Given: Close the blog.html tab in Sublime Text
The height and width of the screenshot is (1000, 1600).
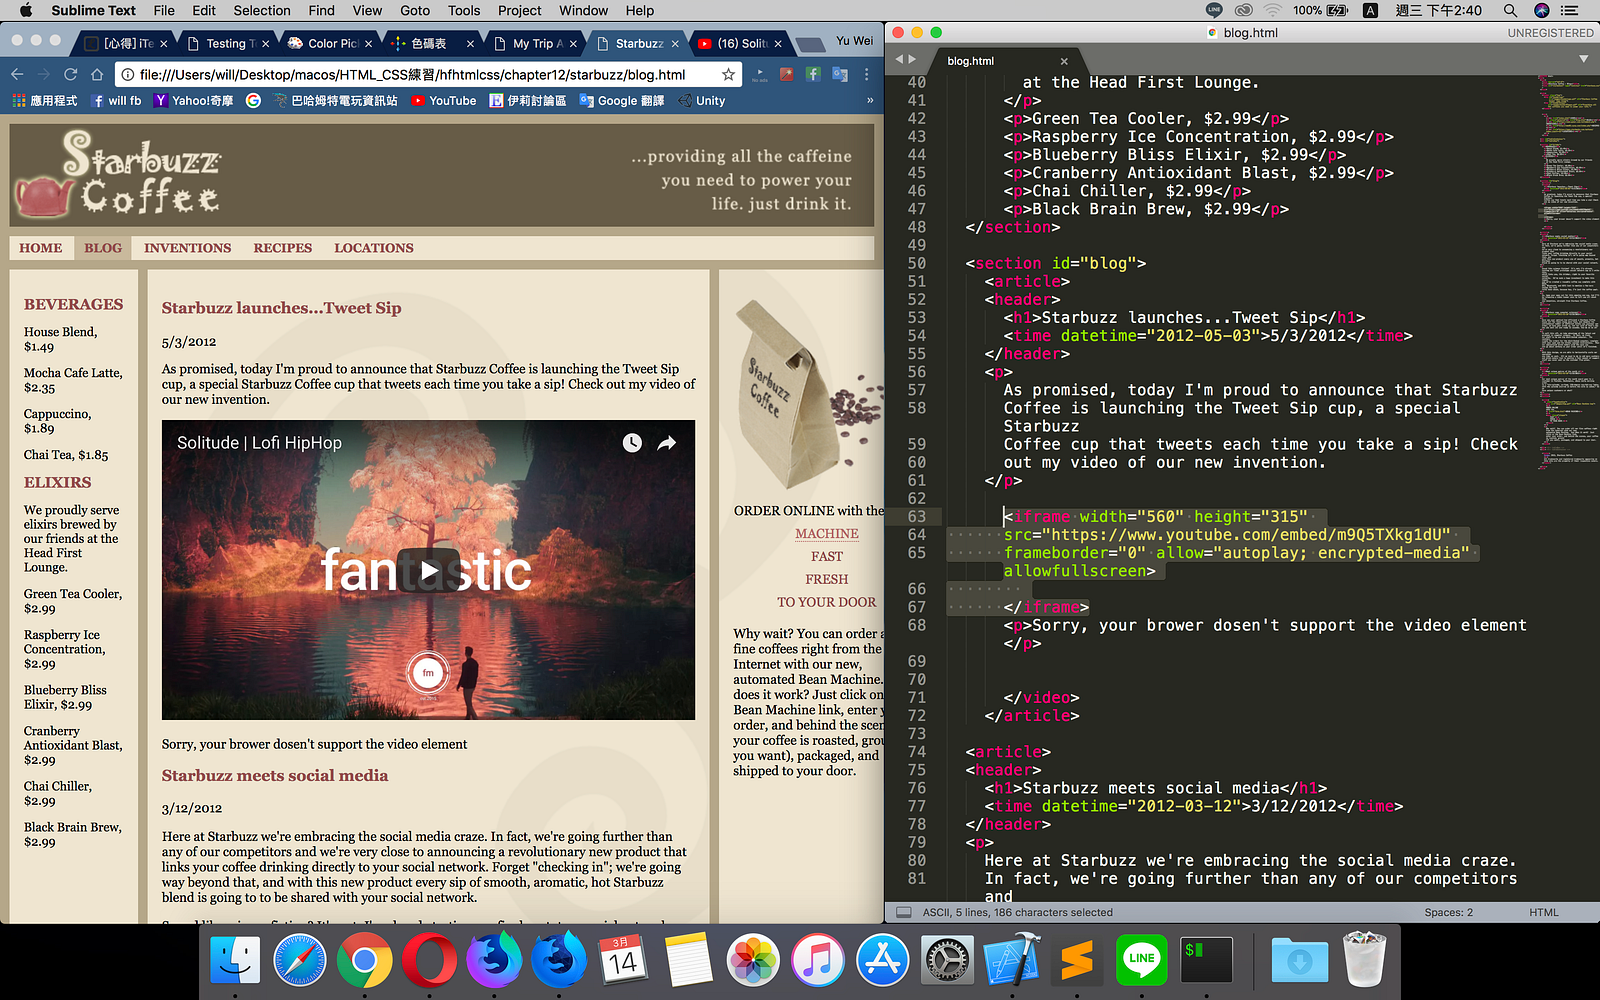Looking at the screenshot, I should (1064, 61).
